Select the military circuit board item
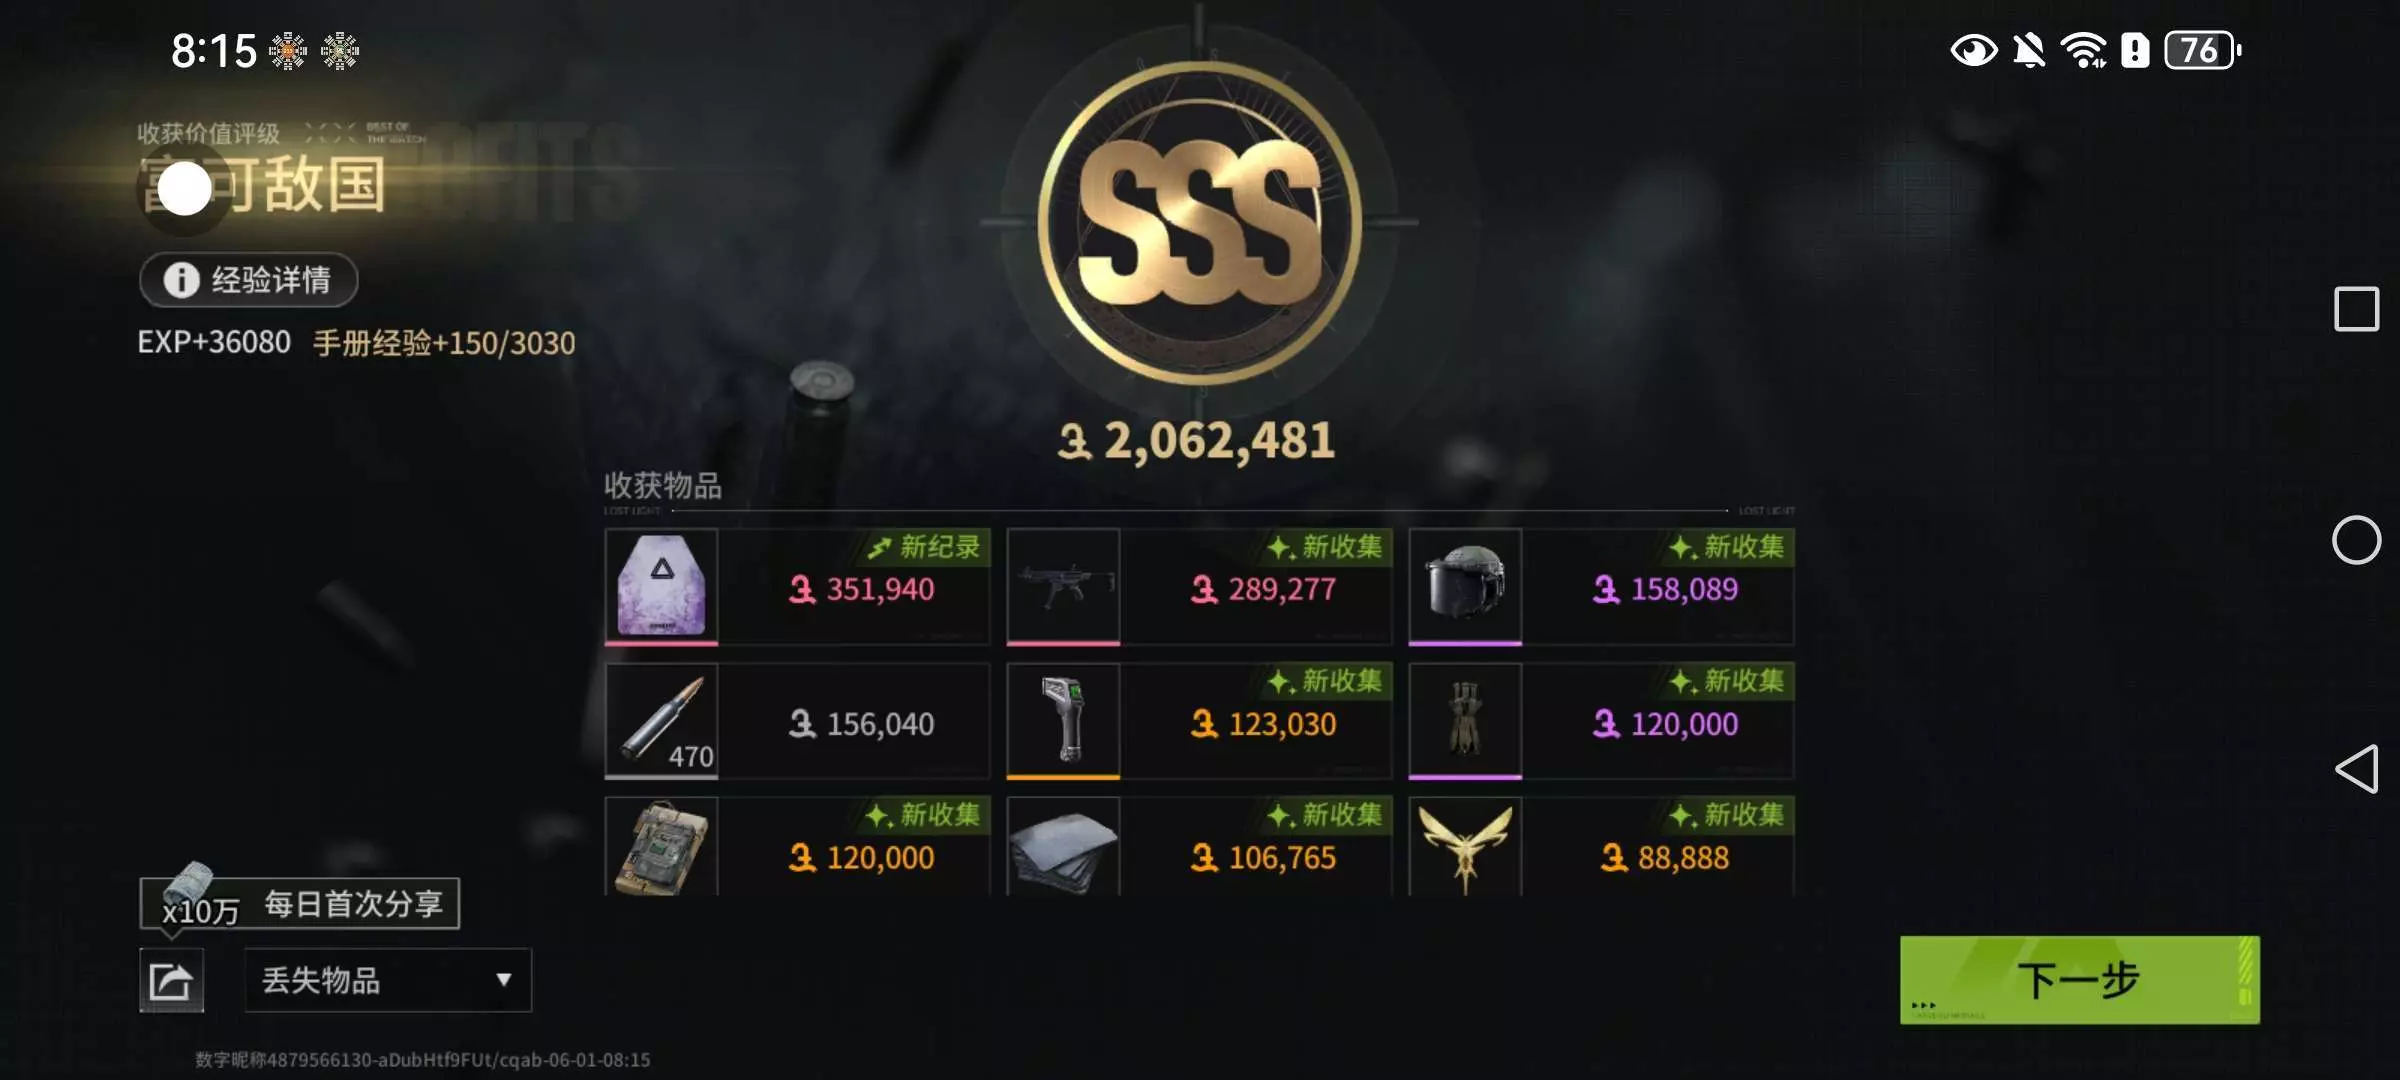 click(x=661, y=847)
